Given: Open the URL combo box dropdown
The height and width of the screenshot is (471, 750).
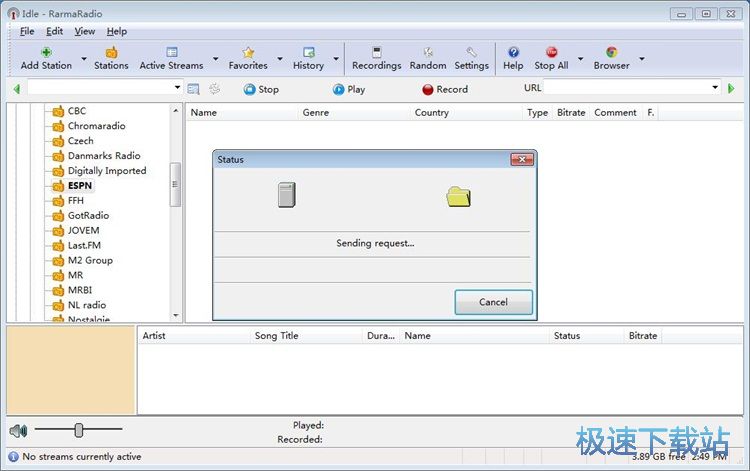Looking at the screenshot, I should (715, 87).
